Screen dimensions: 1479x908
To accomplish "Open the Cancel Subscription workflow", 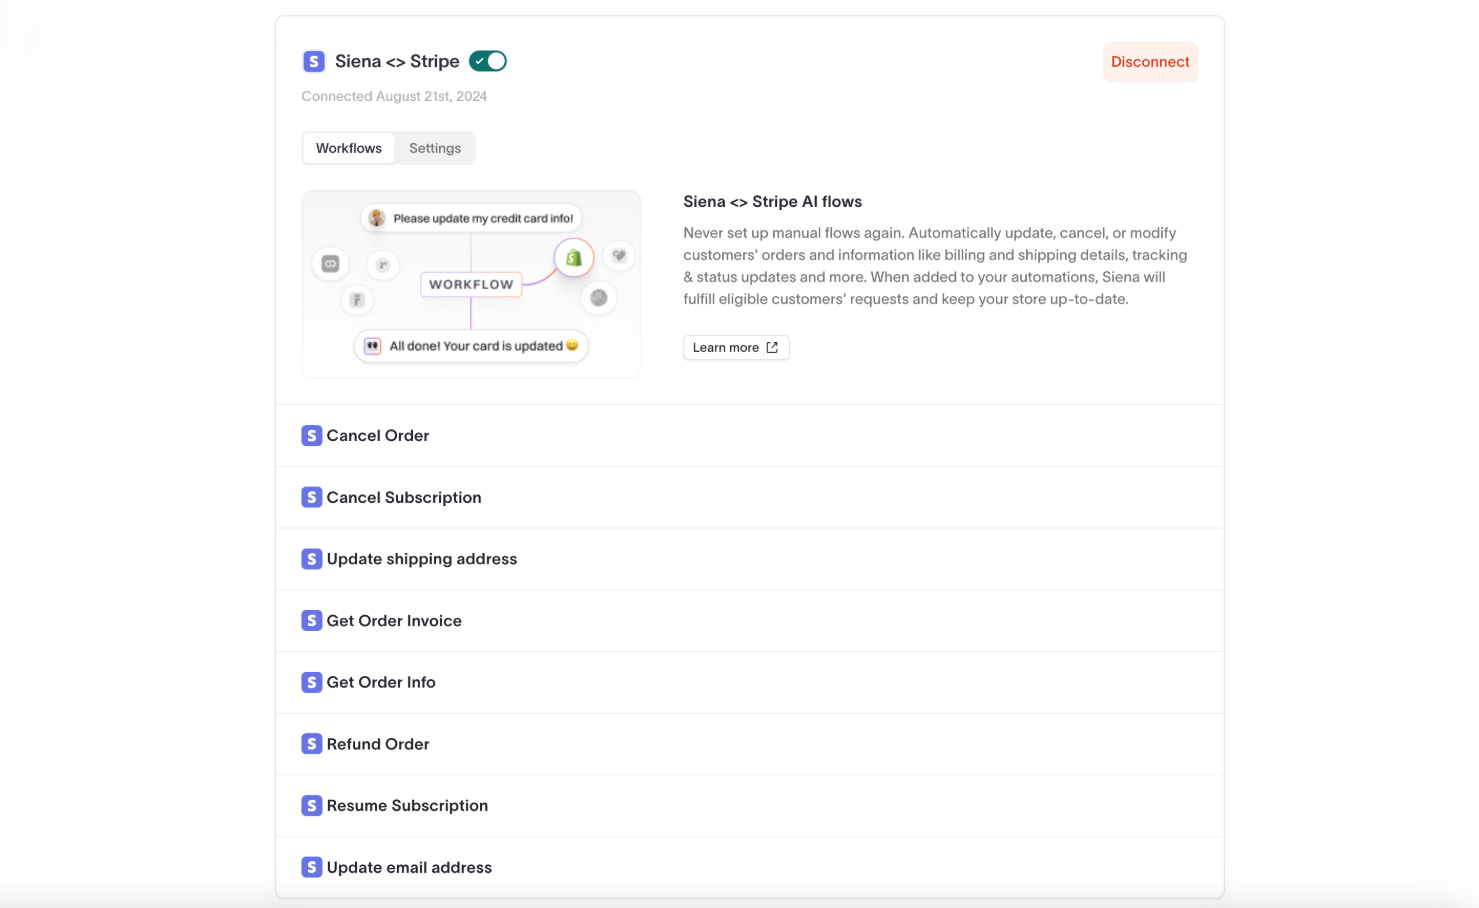I will [x=750, y=498].
